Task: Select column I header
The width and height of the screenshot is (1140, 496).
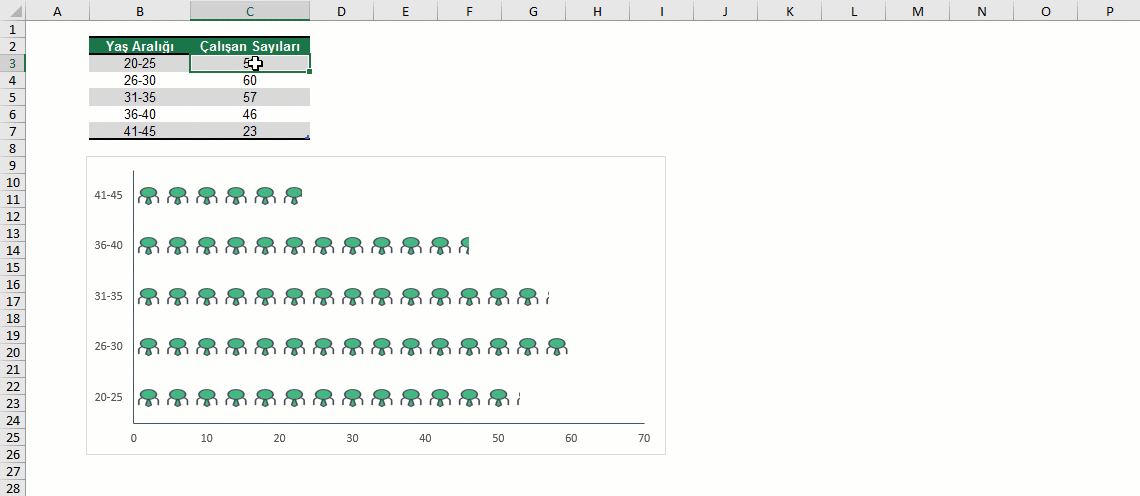Action: (661, 11)
